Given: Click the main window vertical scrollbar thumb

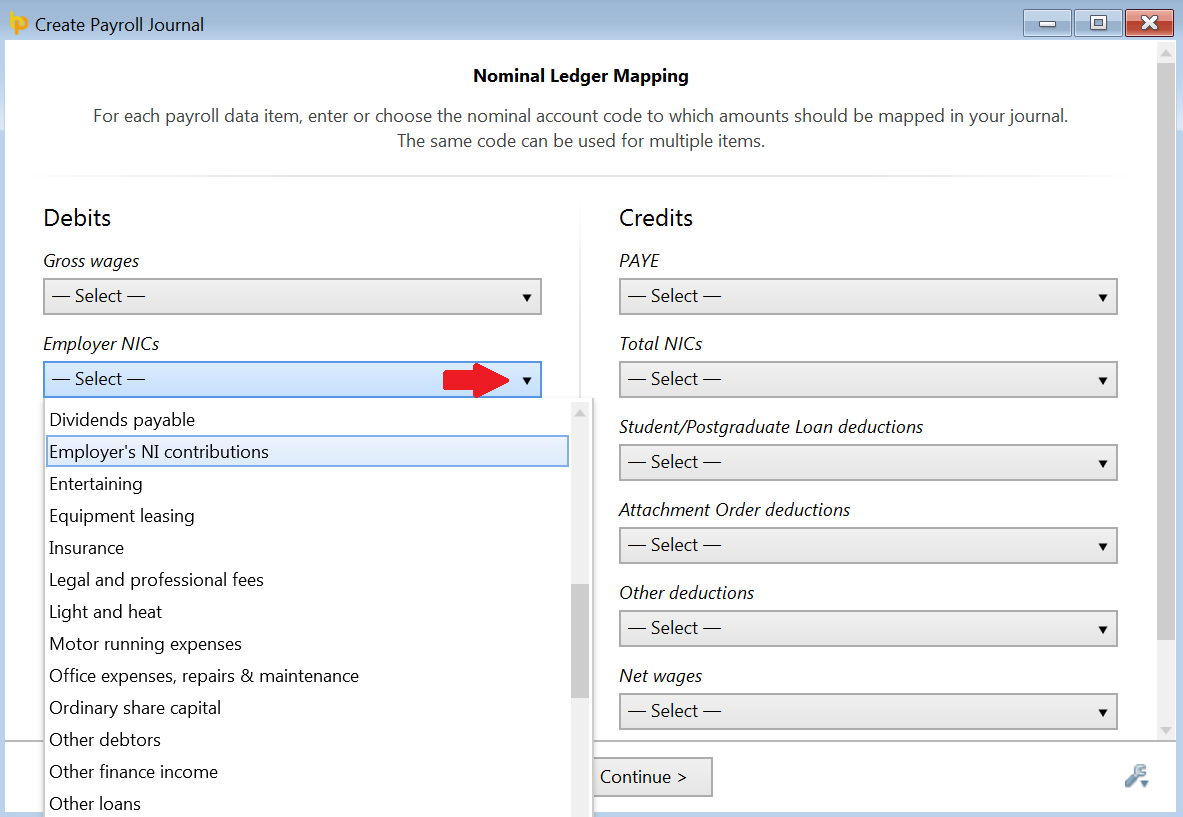Looking at the screenshot, I should [1166, 352].
